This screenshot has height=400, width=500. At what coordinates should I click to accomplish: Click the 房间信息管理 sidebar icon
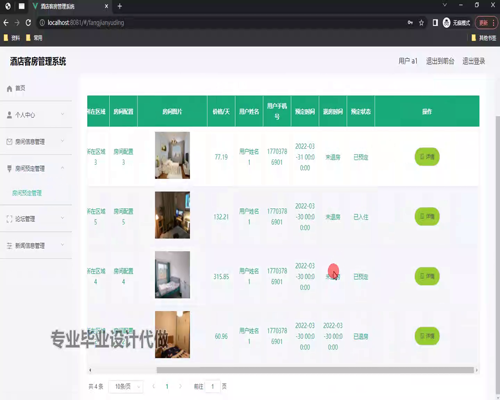tap(9, 142)
